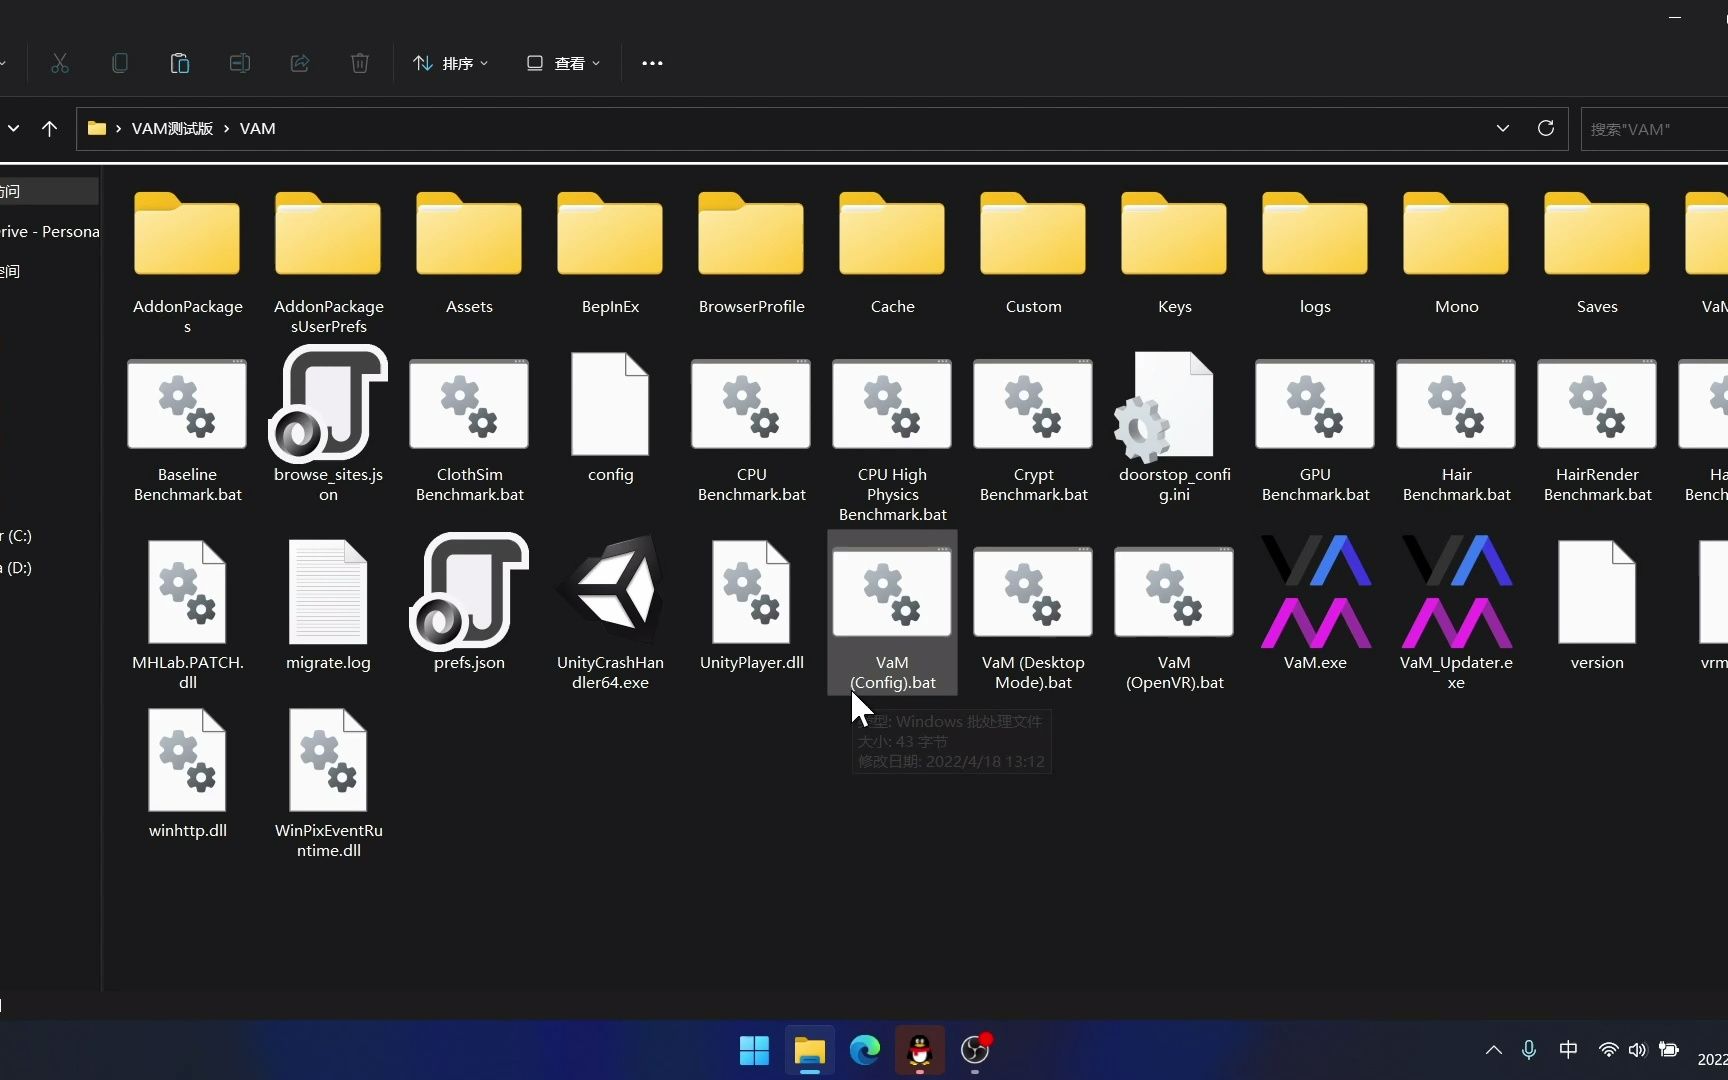Select the BepInEx folder
Screen dimensions: 1728x1080
610,252
